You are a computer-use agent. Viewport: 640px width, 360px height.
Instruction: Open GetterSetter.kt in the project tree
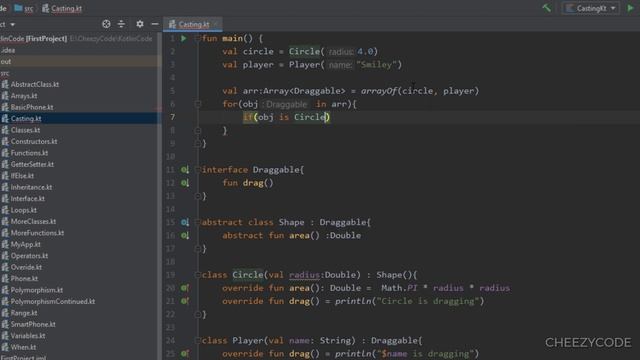(32, 164)
